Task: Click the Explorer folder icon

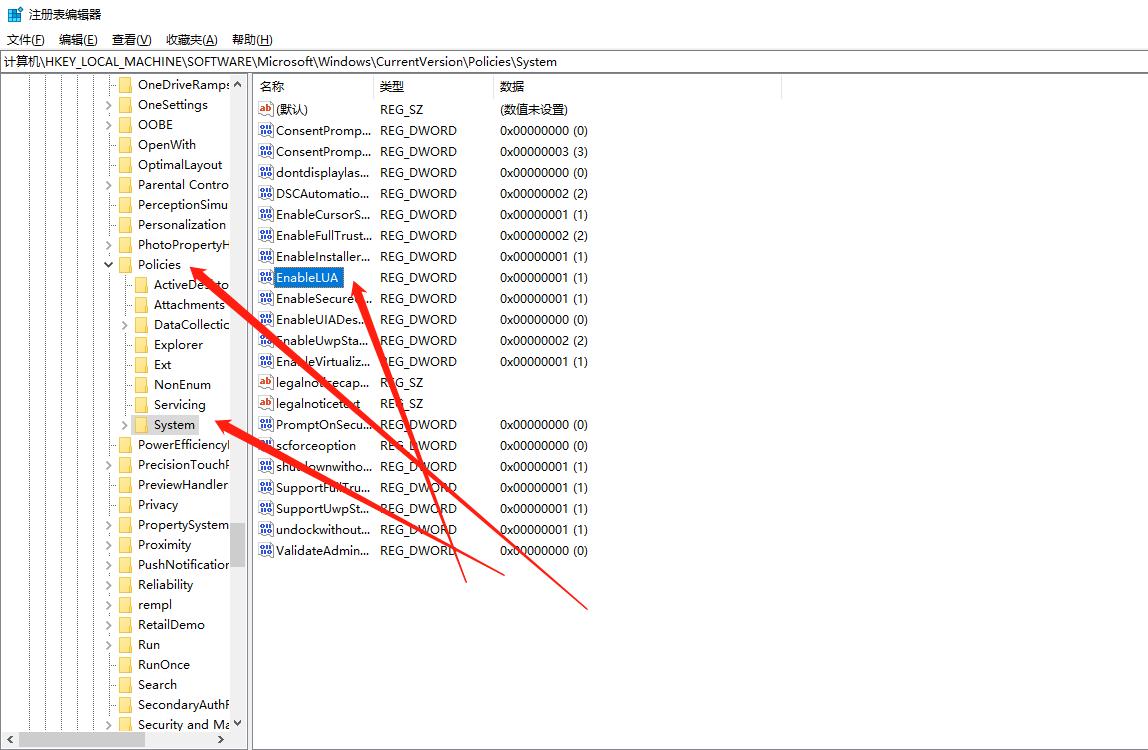Action: pyautogui.click(x=141, y=344)
